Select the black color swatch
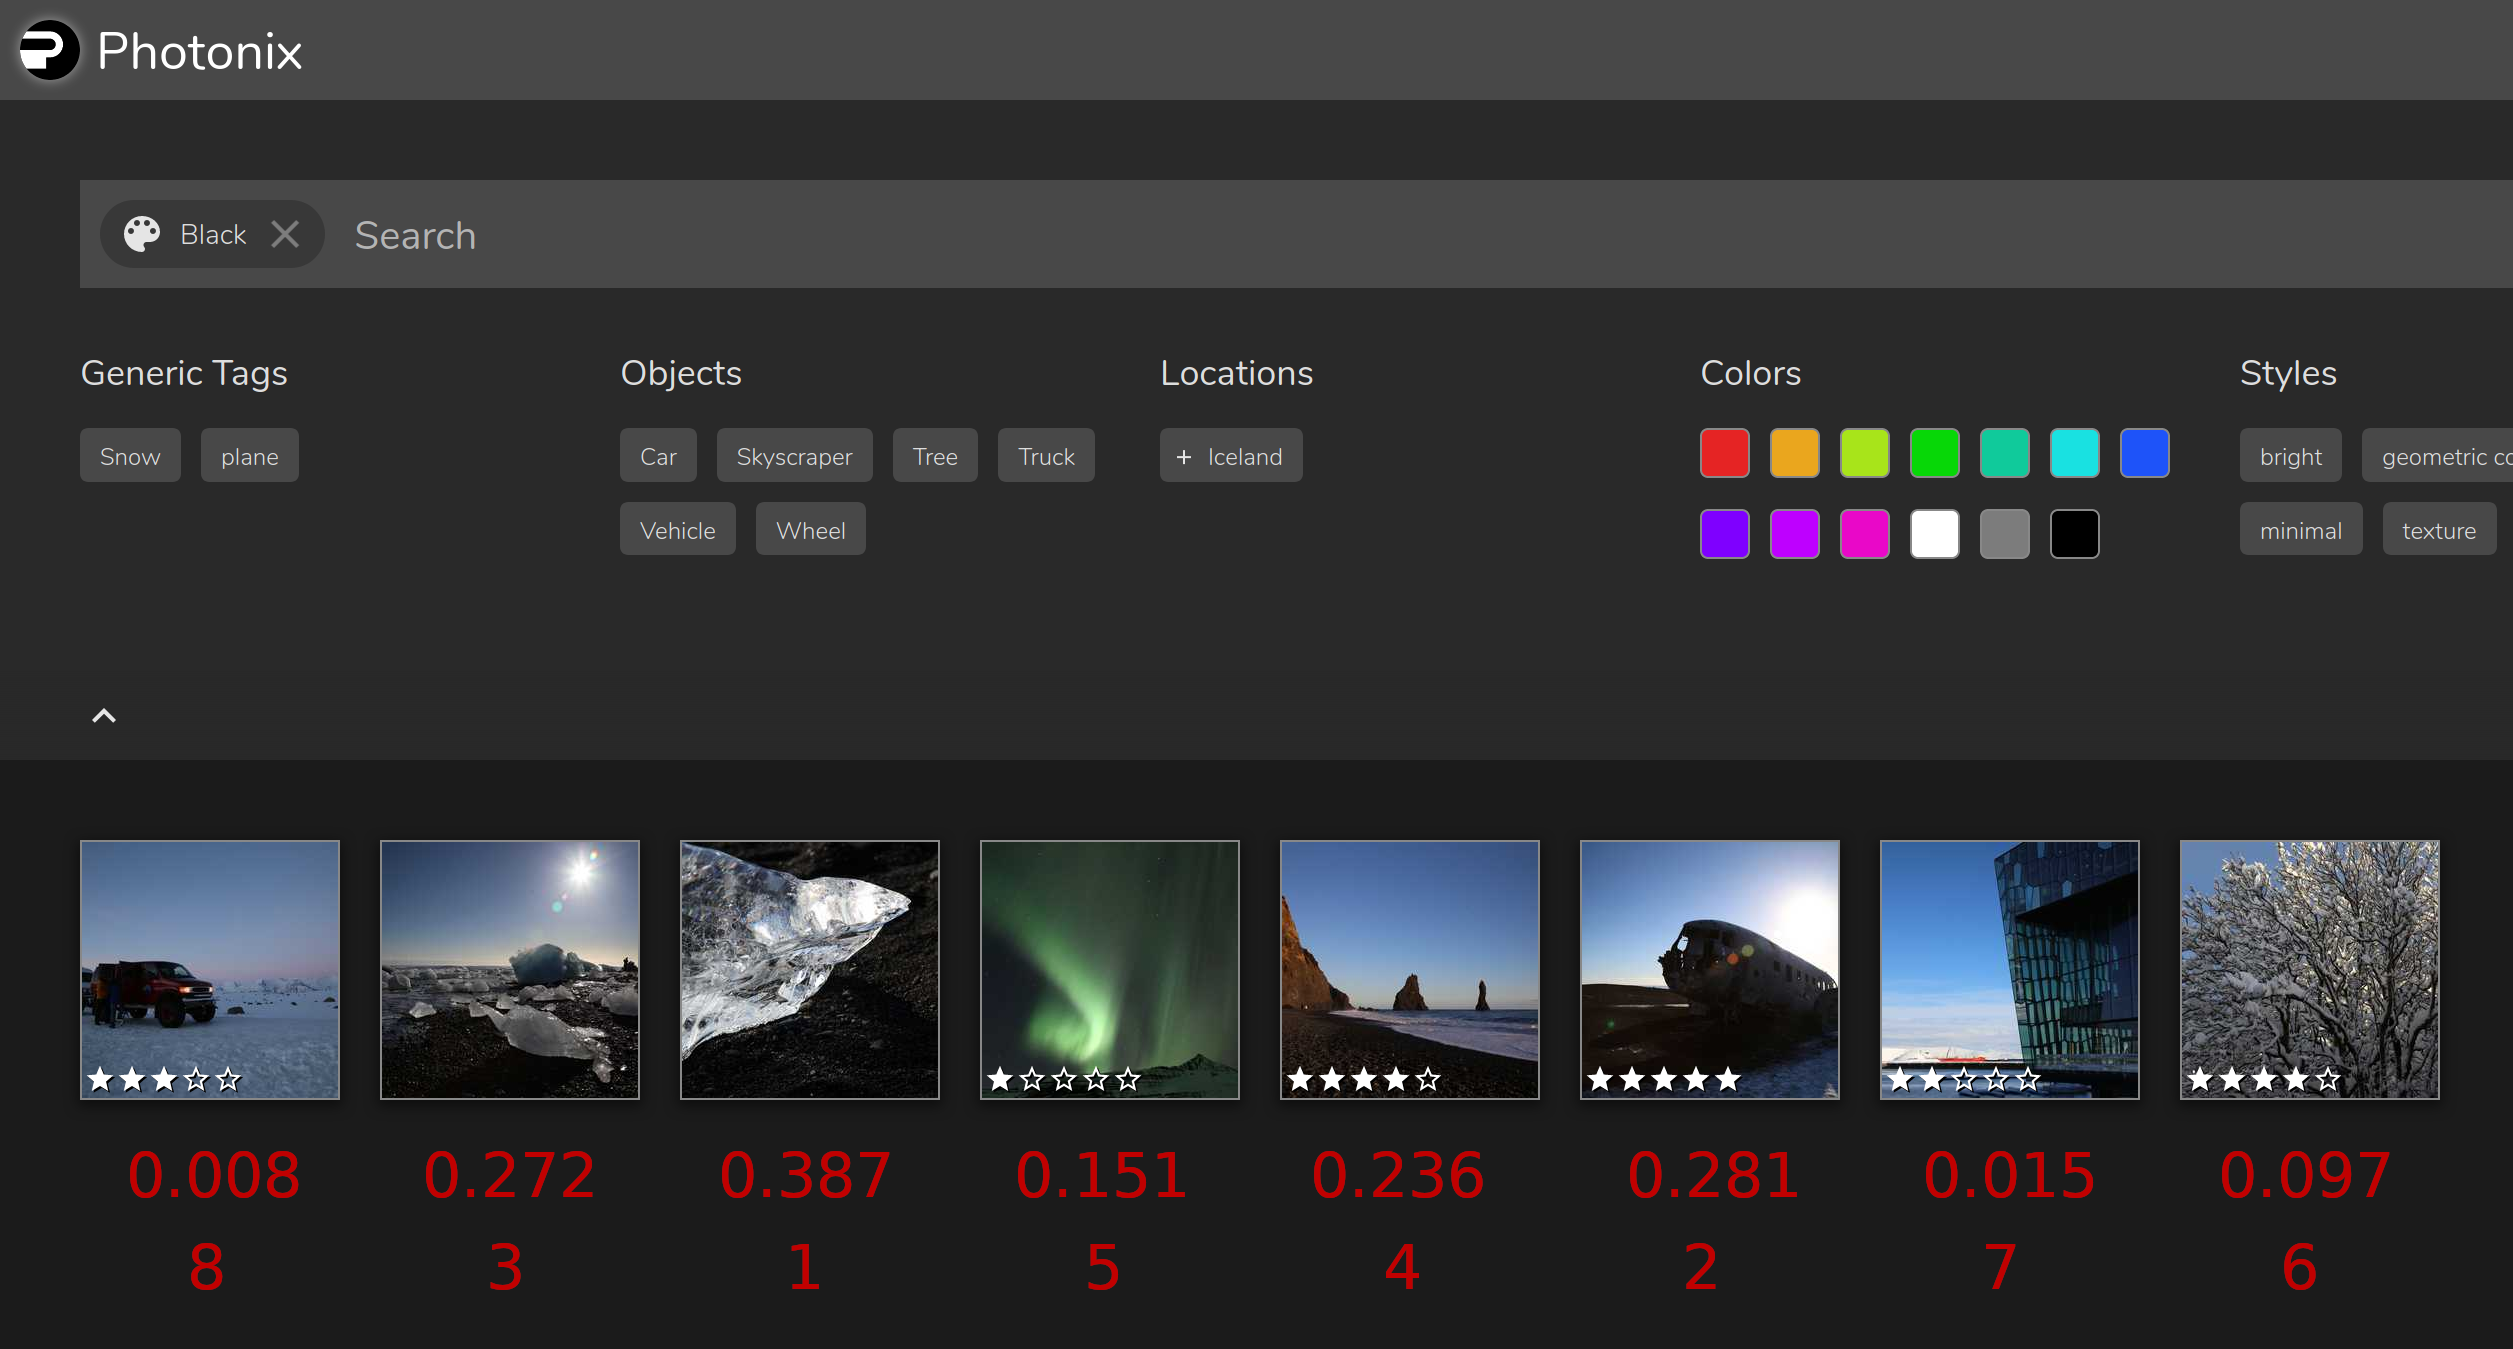Screen dimensions: 2513x1349 [2074, 533]
